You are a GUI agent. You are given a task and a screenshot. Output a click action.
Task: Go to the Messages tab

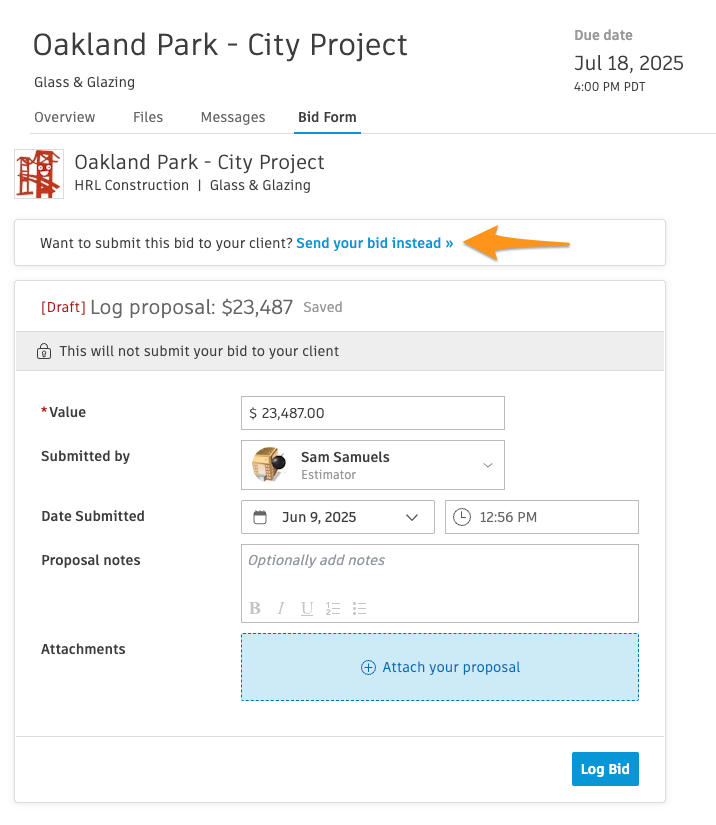coord(233,117)
